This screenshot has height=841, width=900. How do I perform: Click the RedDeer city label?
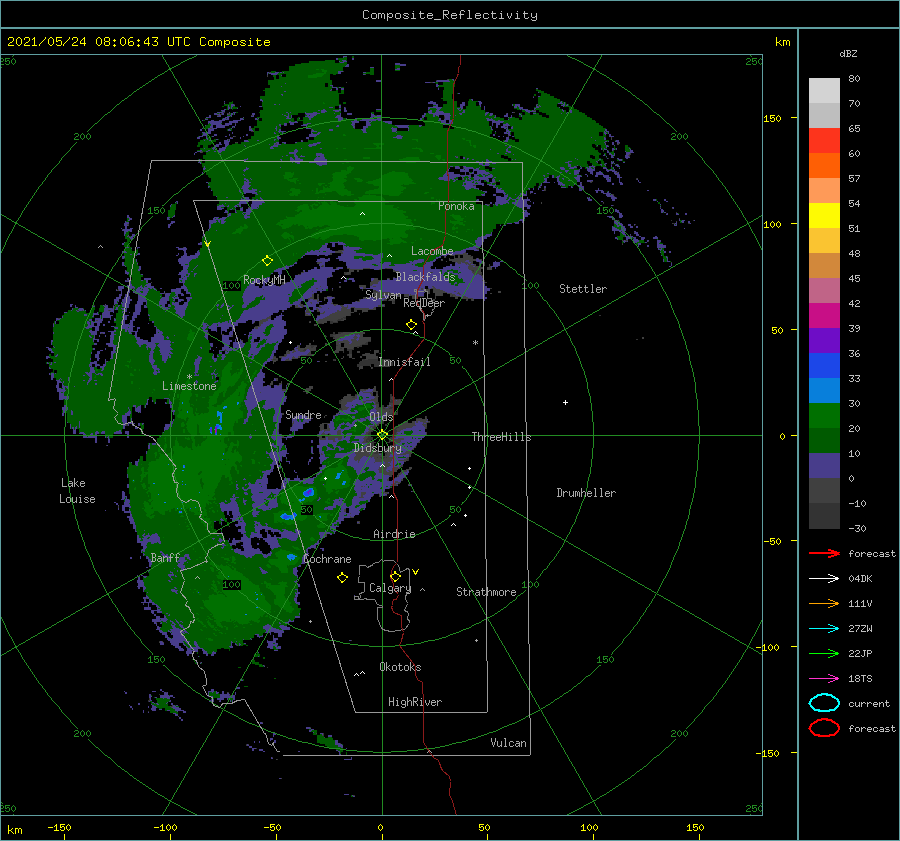pyautogui.click(x=424, y=303)
